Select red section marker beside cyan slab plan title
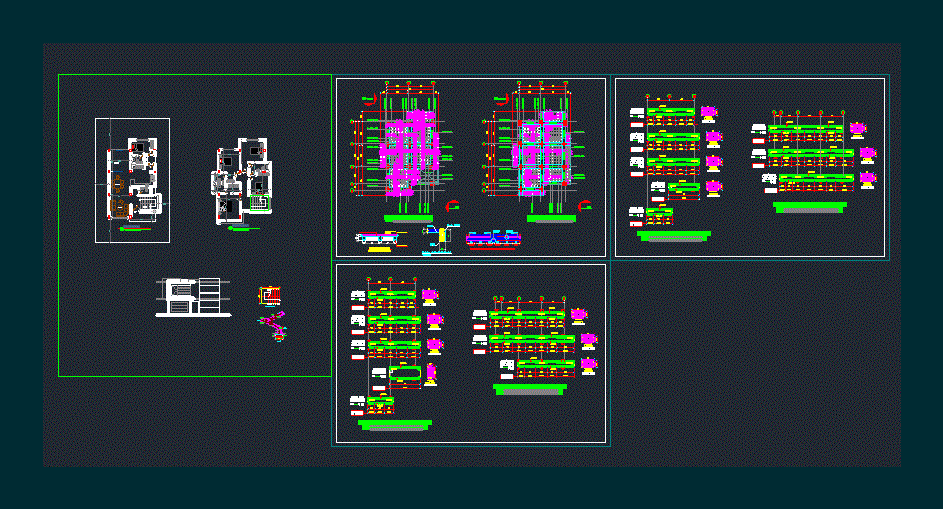The height and width of the screenshot is (509, 943). click(584, 206)
